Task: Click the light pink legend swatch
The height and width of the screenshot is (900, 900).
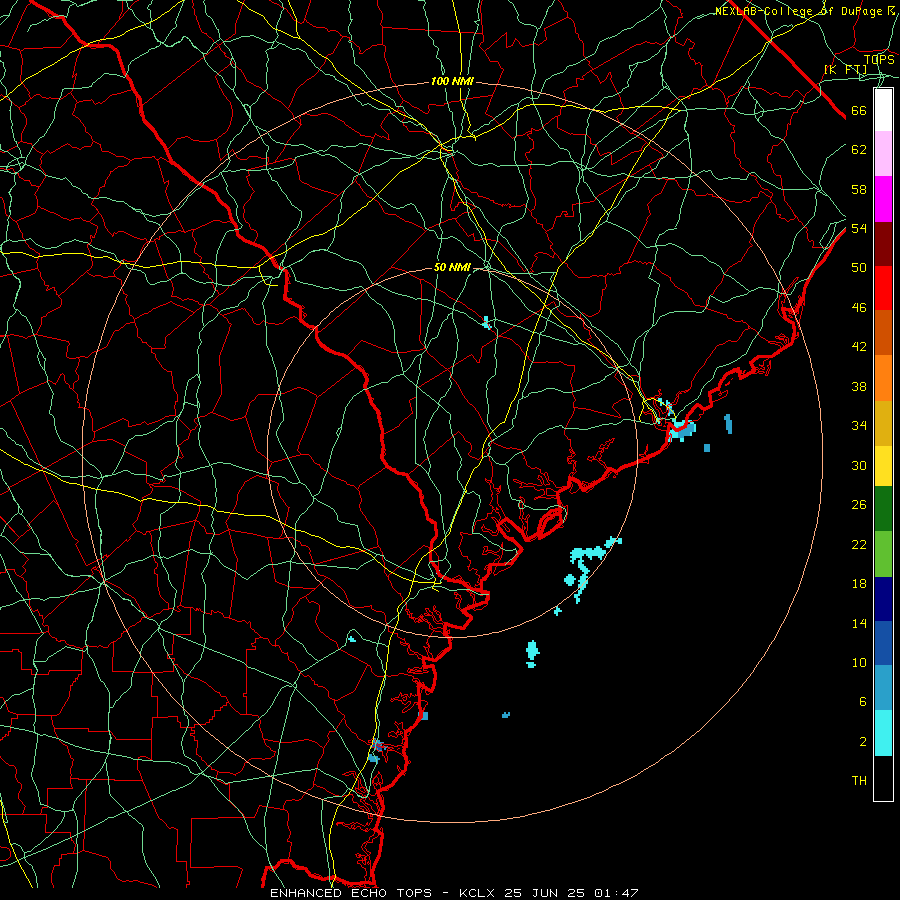Action: click(x=883, y=154)
